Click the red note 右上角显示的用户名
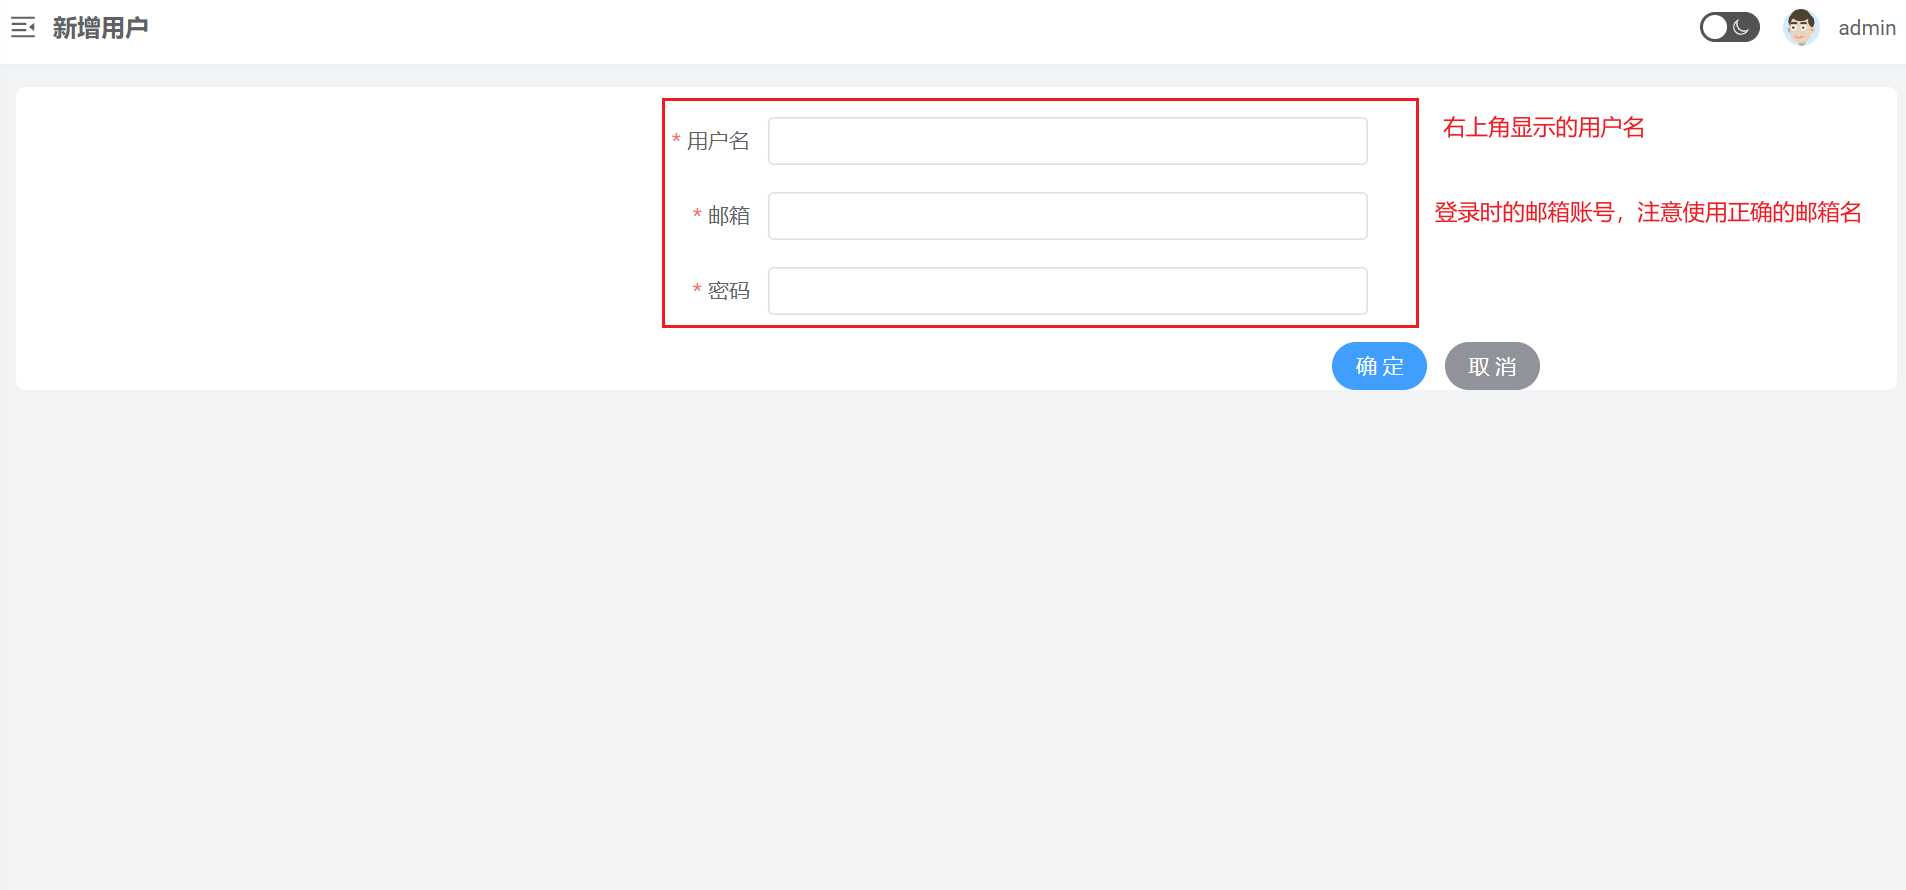Screen dimensions: 1906x890 1544,128
